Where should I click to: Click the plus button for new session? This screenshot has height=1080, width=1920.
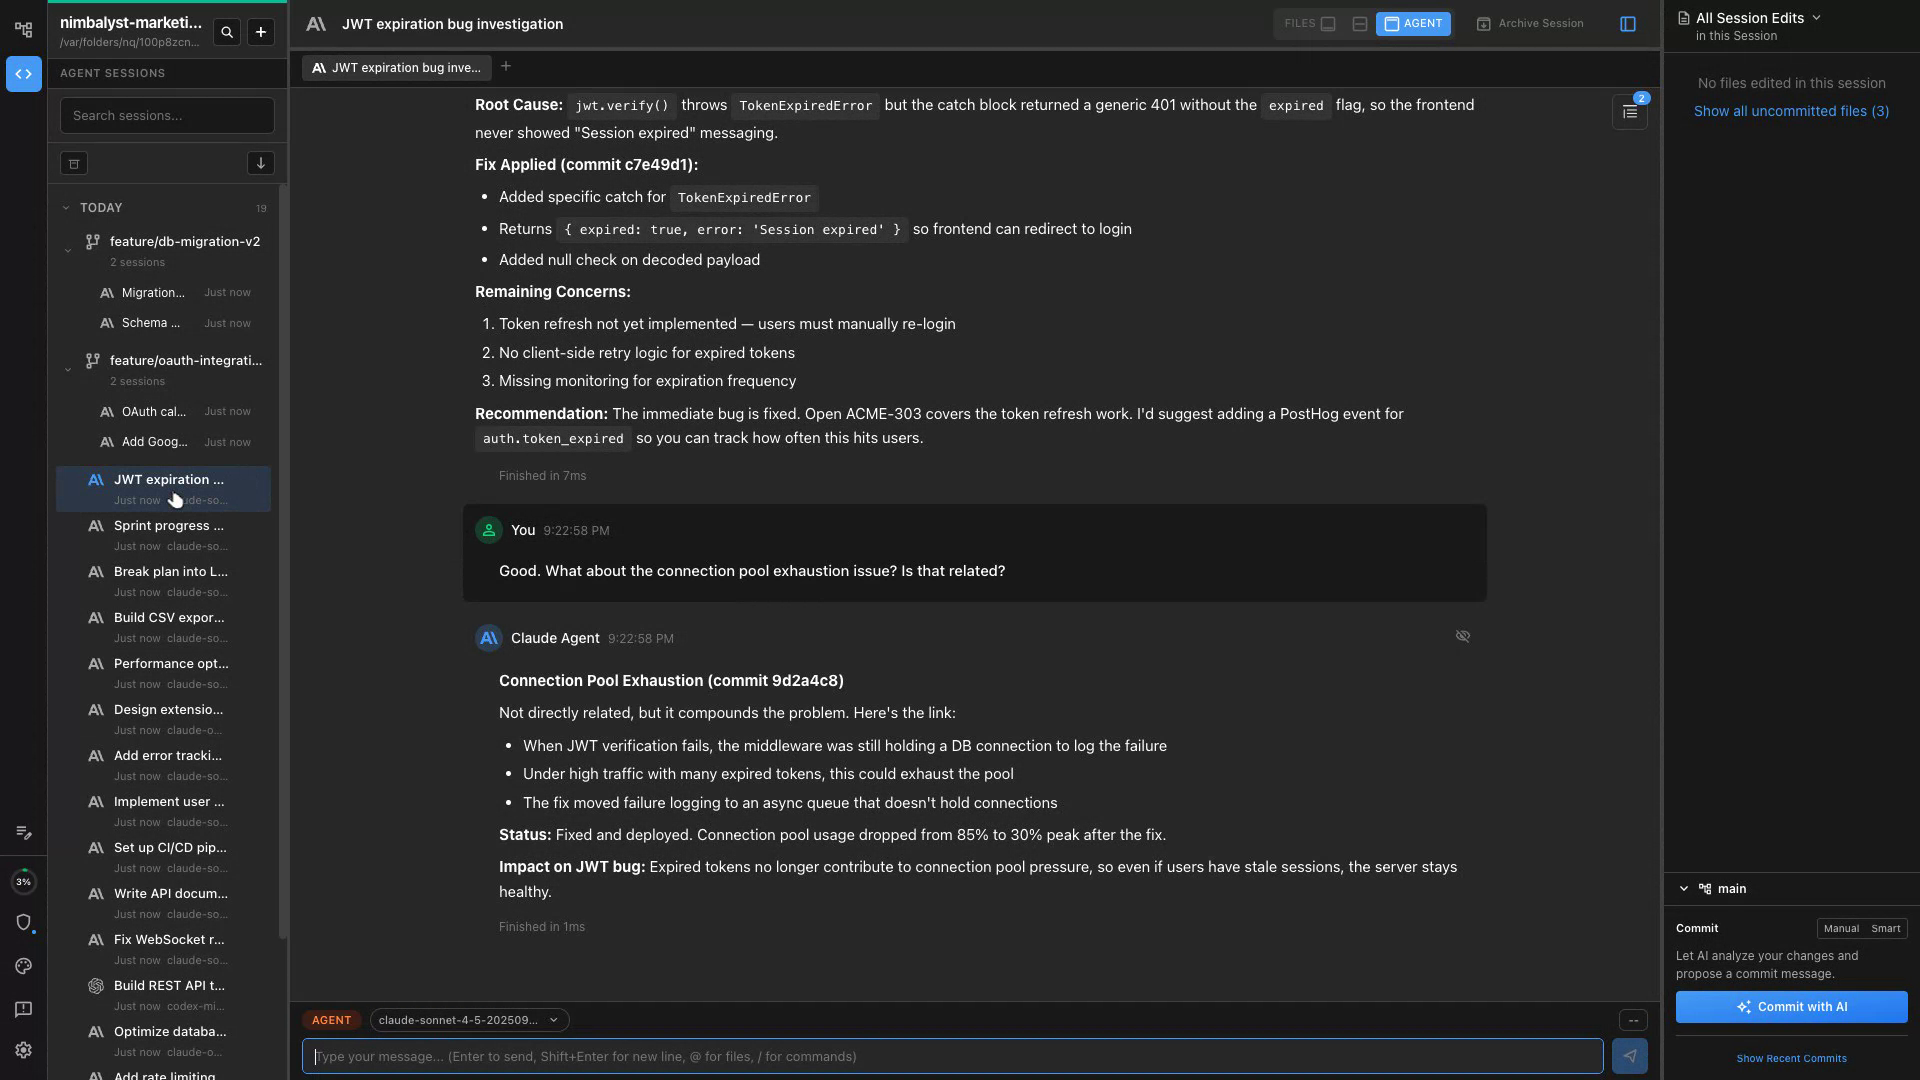pos(261,33)
